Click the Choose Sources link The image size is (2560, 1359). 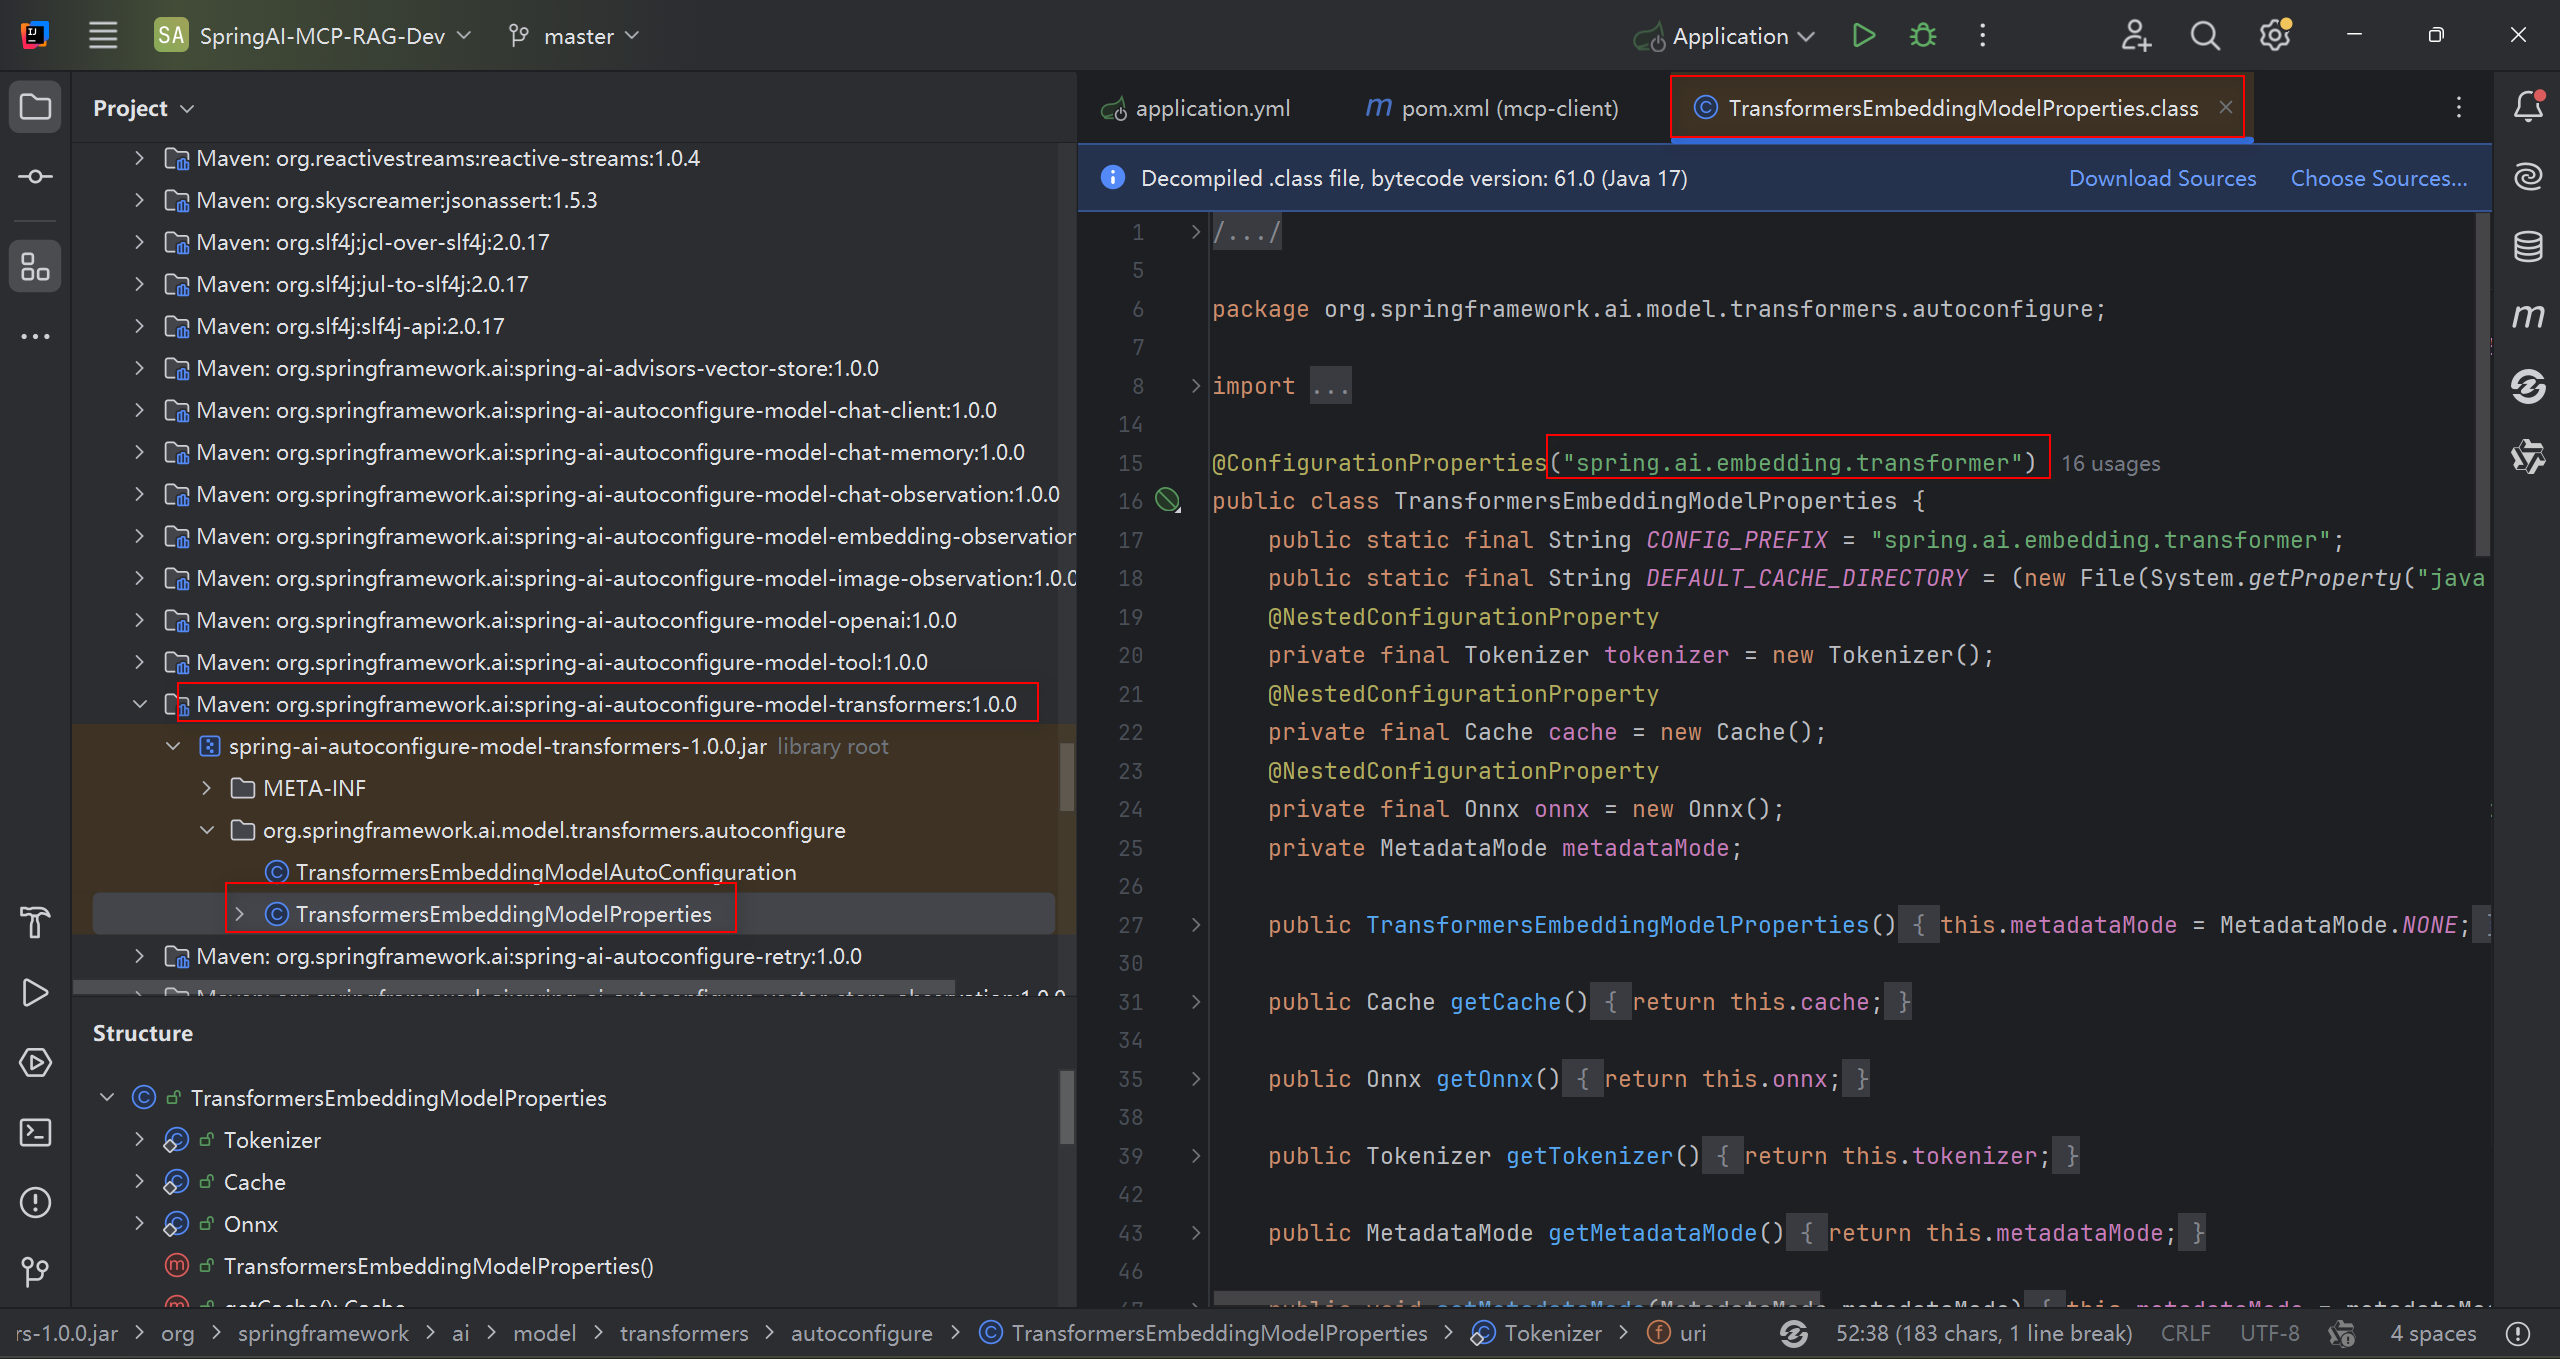(x=2378, y=178)
